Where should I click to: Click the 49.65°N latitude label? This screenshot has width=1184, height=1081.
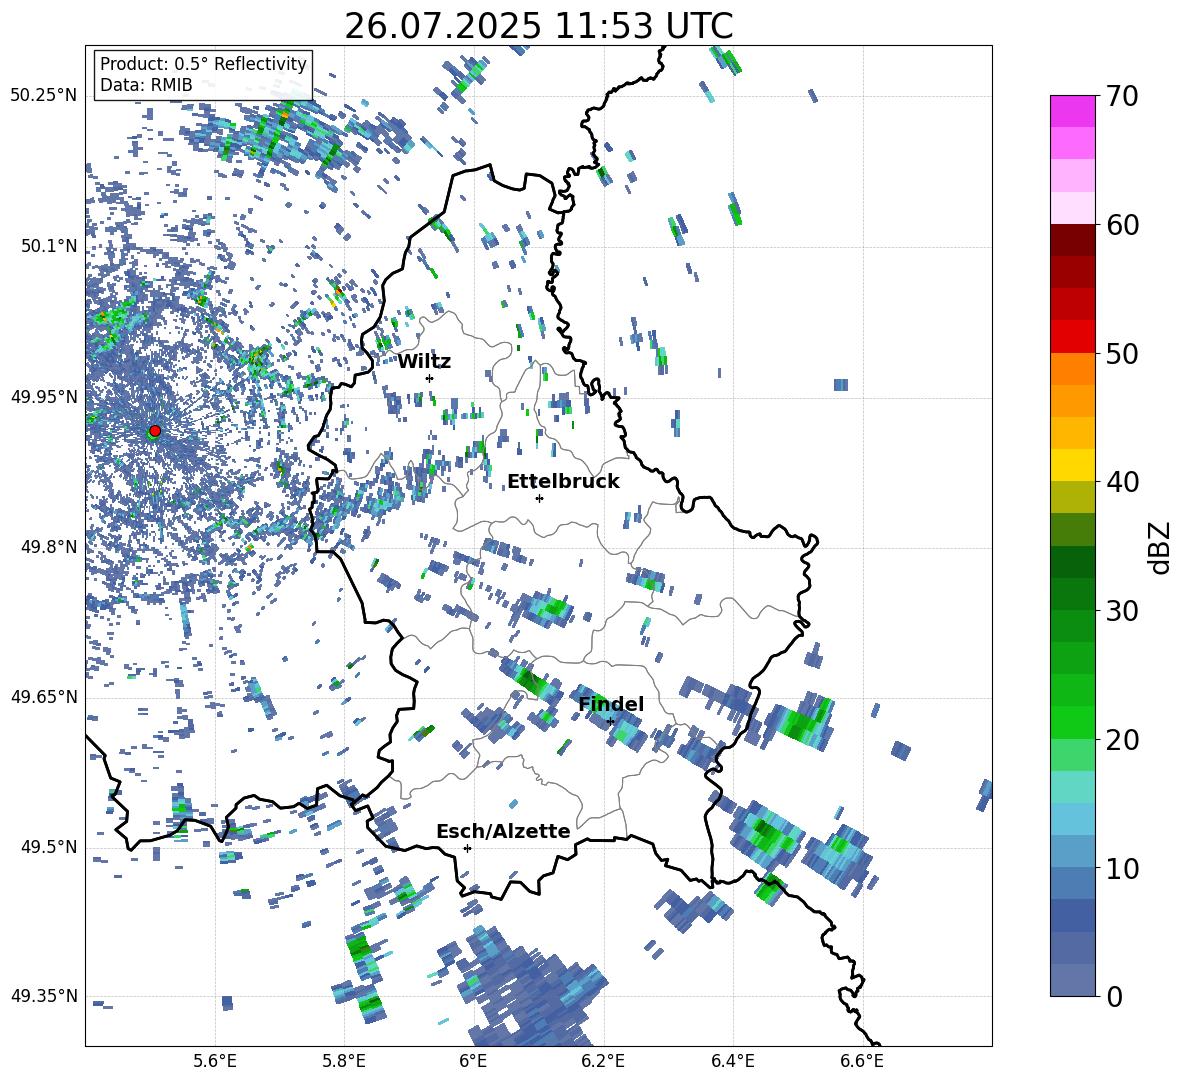pyautogui.click(x=44, y=696)
